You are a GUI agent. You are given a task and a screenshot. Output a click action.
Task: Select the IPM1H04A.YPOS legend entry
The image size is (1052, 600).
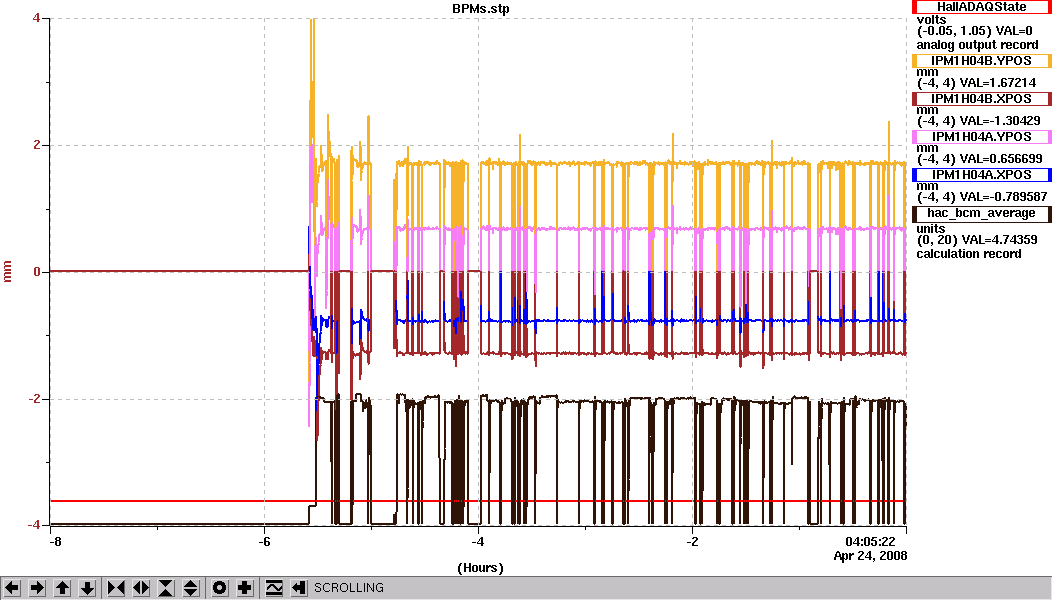point(982,137)
